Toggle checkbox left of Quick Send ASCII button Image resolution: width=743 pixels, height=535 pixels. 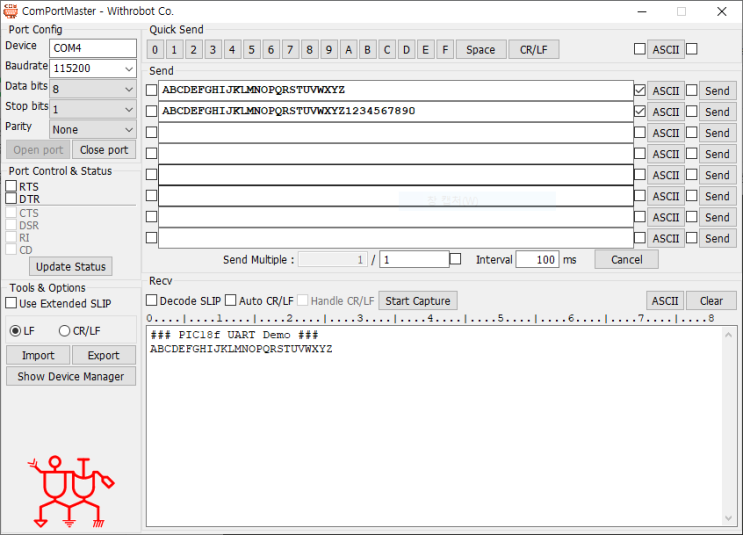click(640, 49)
